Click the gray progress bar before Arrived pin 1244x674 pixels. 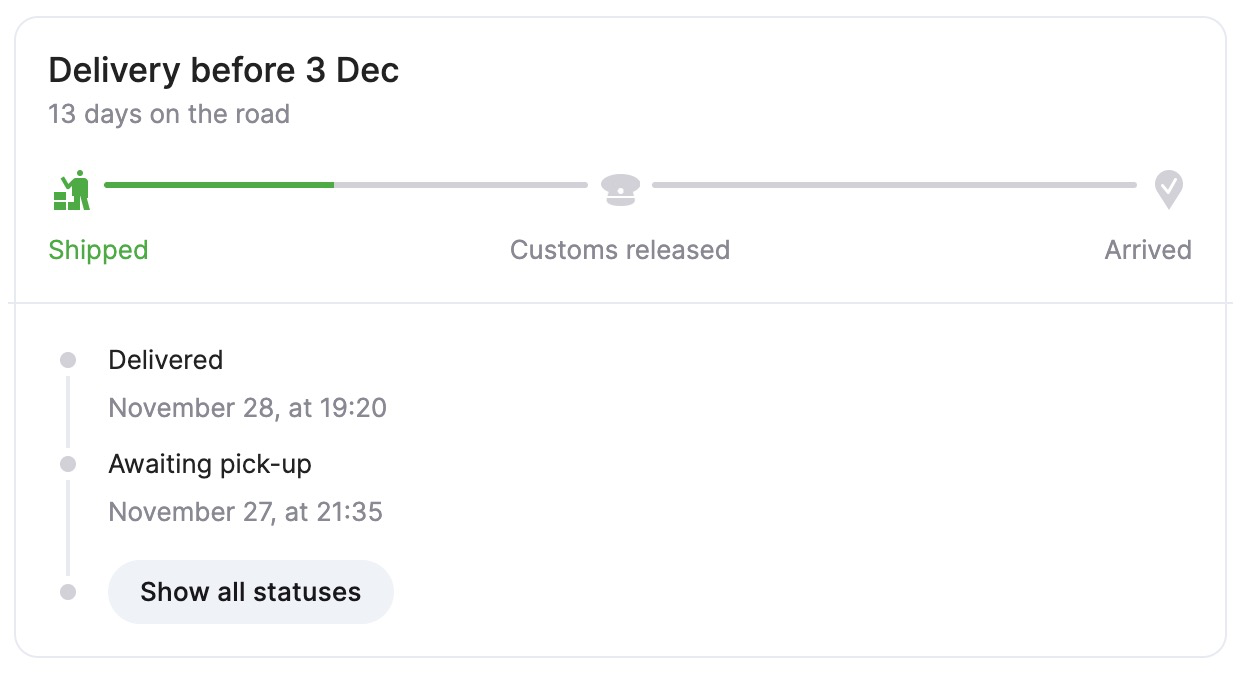click(894, 185)
